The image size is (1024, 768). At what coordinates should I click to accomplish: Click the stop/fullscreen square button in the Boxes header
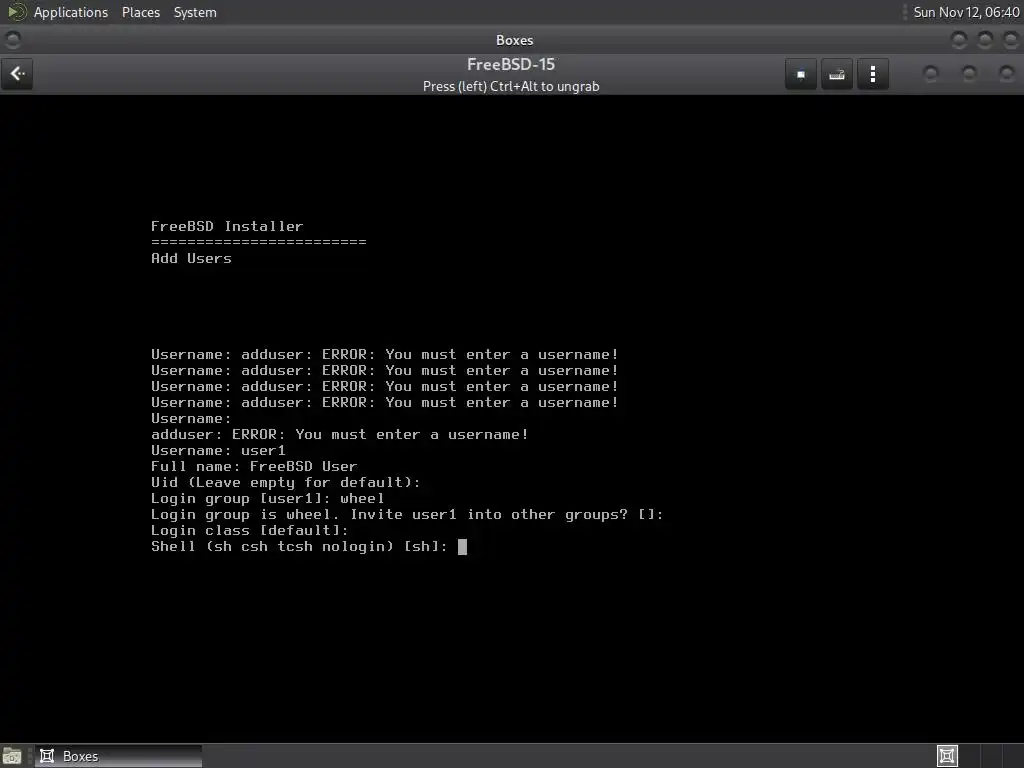click(x=801, y=74)
